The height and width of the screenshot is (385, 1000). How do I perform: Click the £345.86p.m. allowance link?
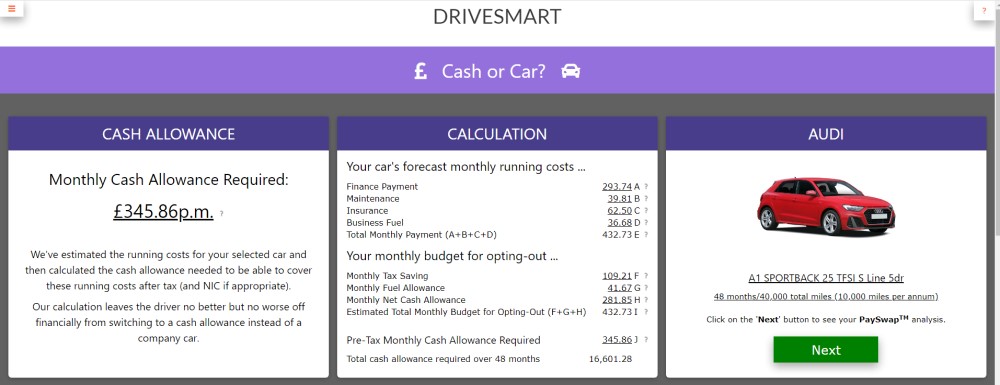tap(163, 212)
